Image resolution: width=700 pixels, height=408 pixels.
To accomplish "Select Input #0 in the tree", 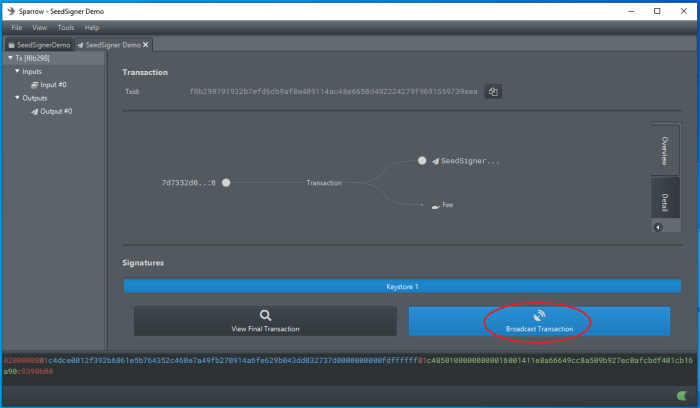I will pos(54,85).
